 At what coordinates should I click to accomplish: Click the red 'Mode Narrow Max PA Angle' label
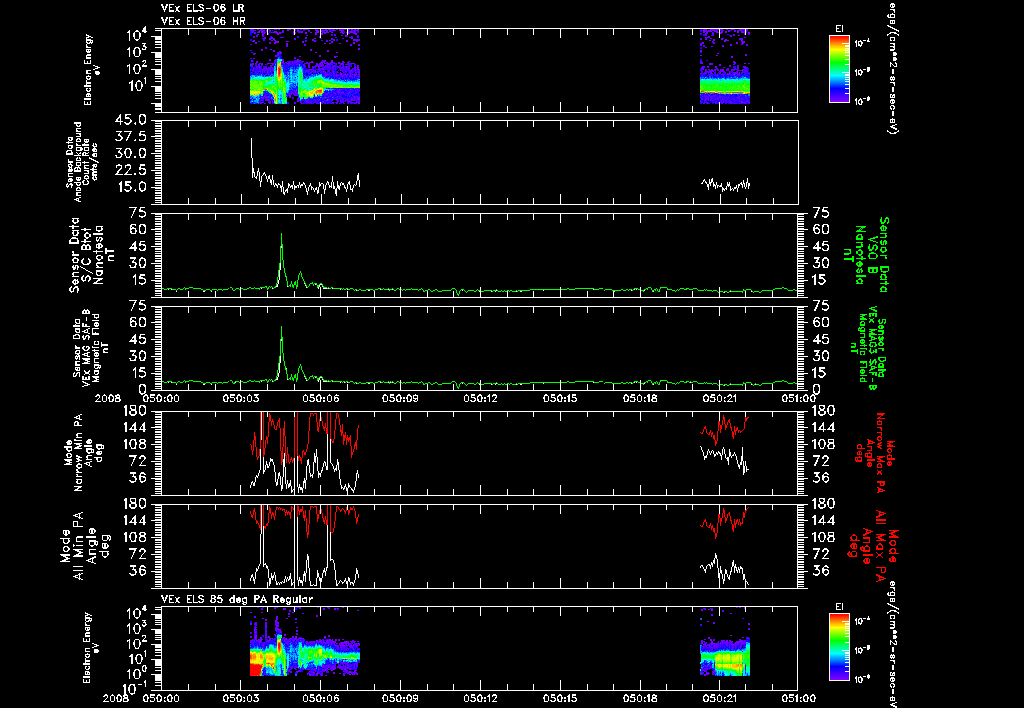pyautogui.click(x=875, y=453)
